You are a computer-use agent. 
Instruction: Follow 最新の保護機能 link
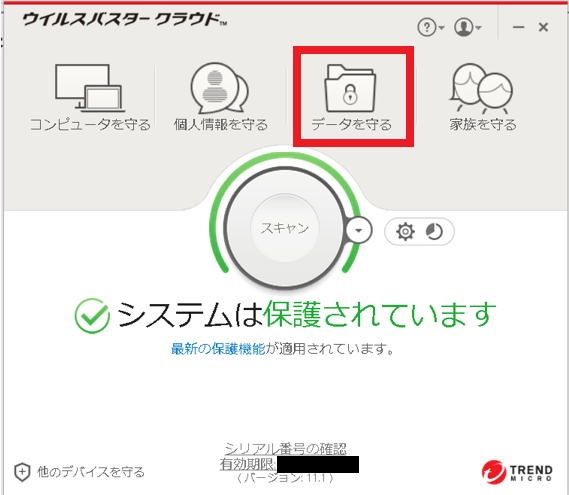point(218,349)
